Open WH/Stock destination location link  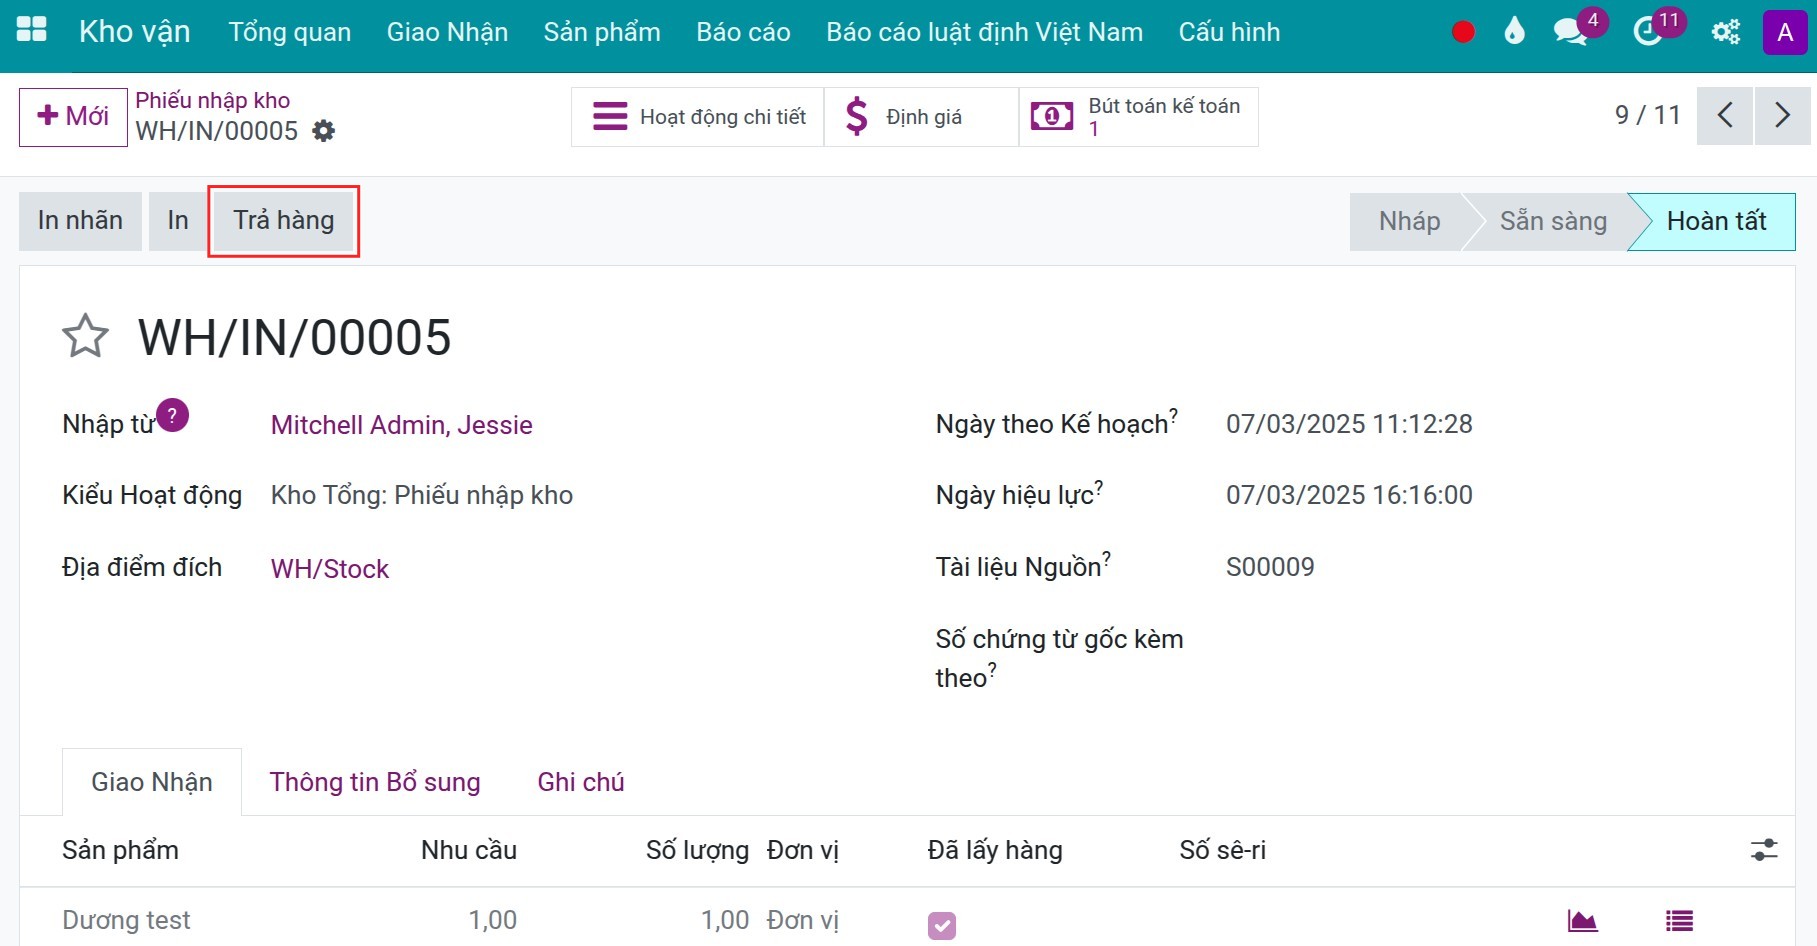click(330, 569)
